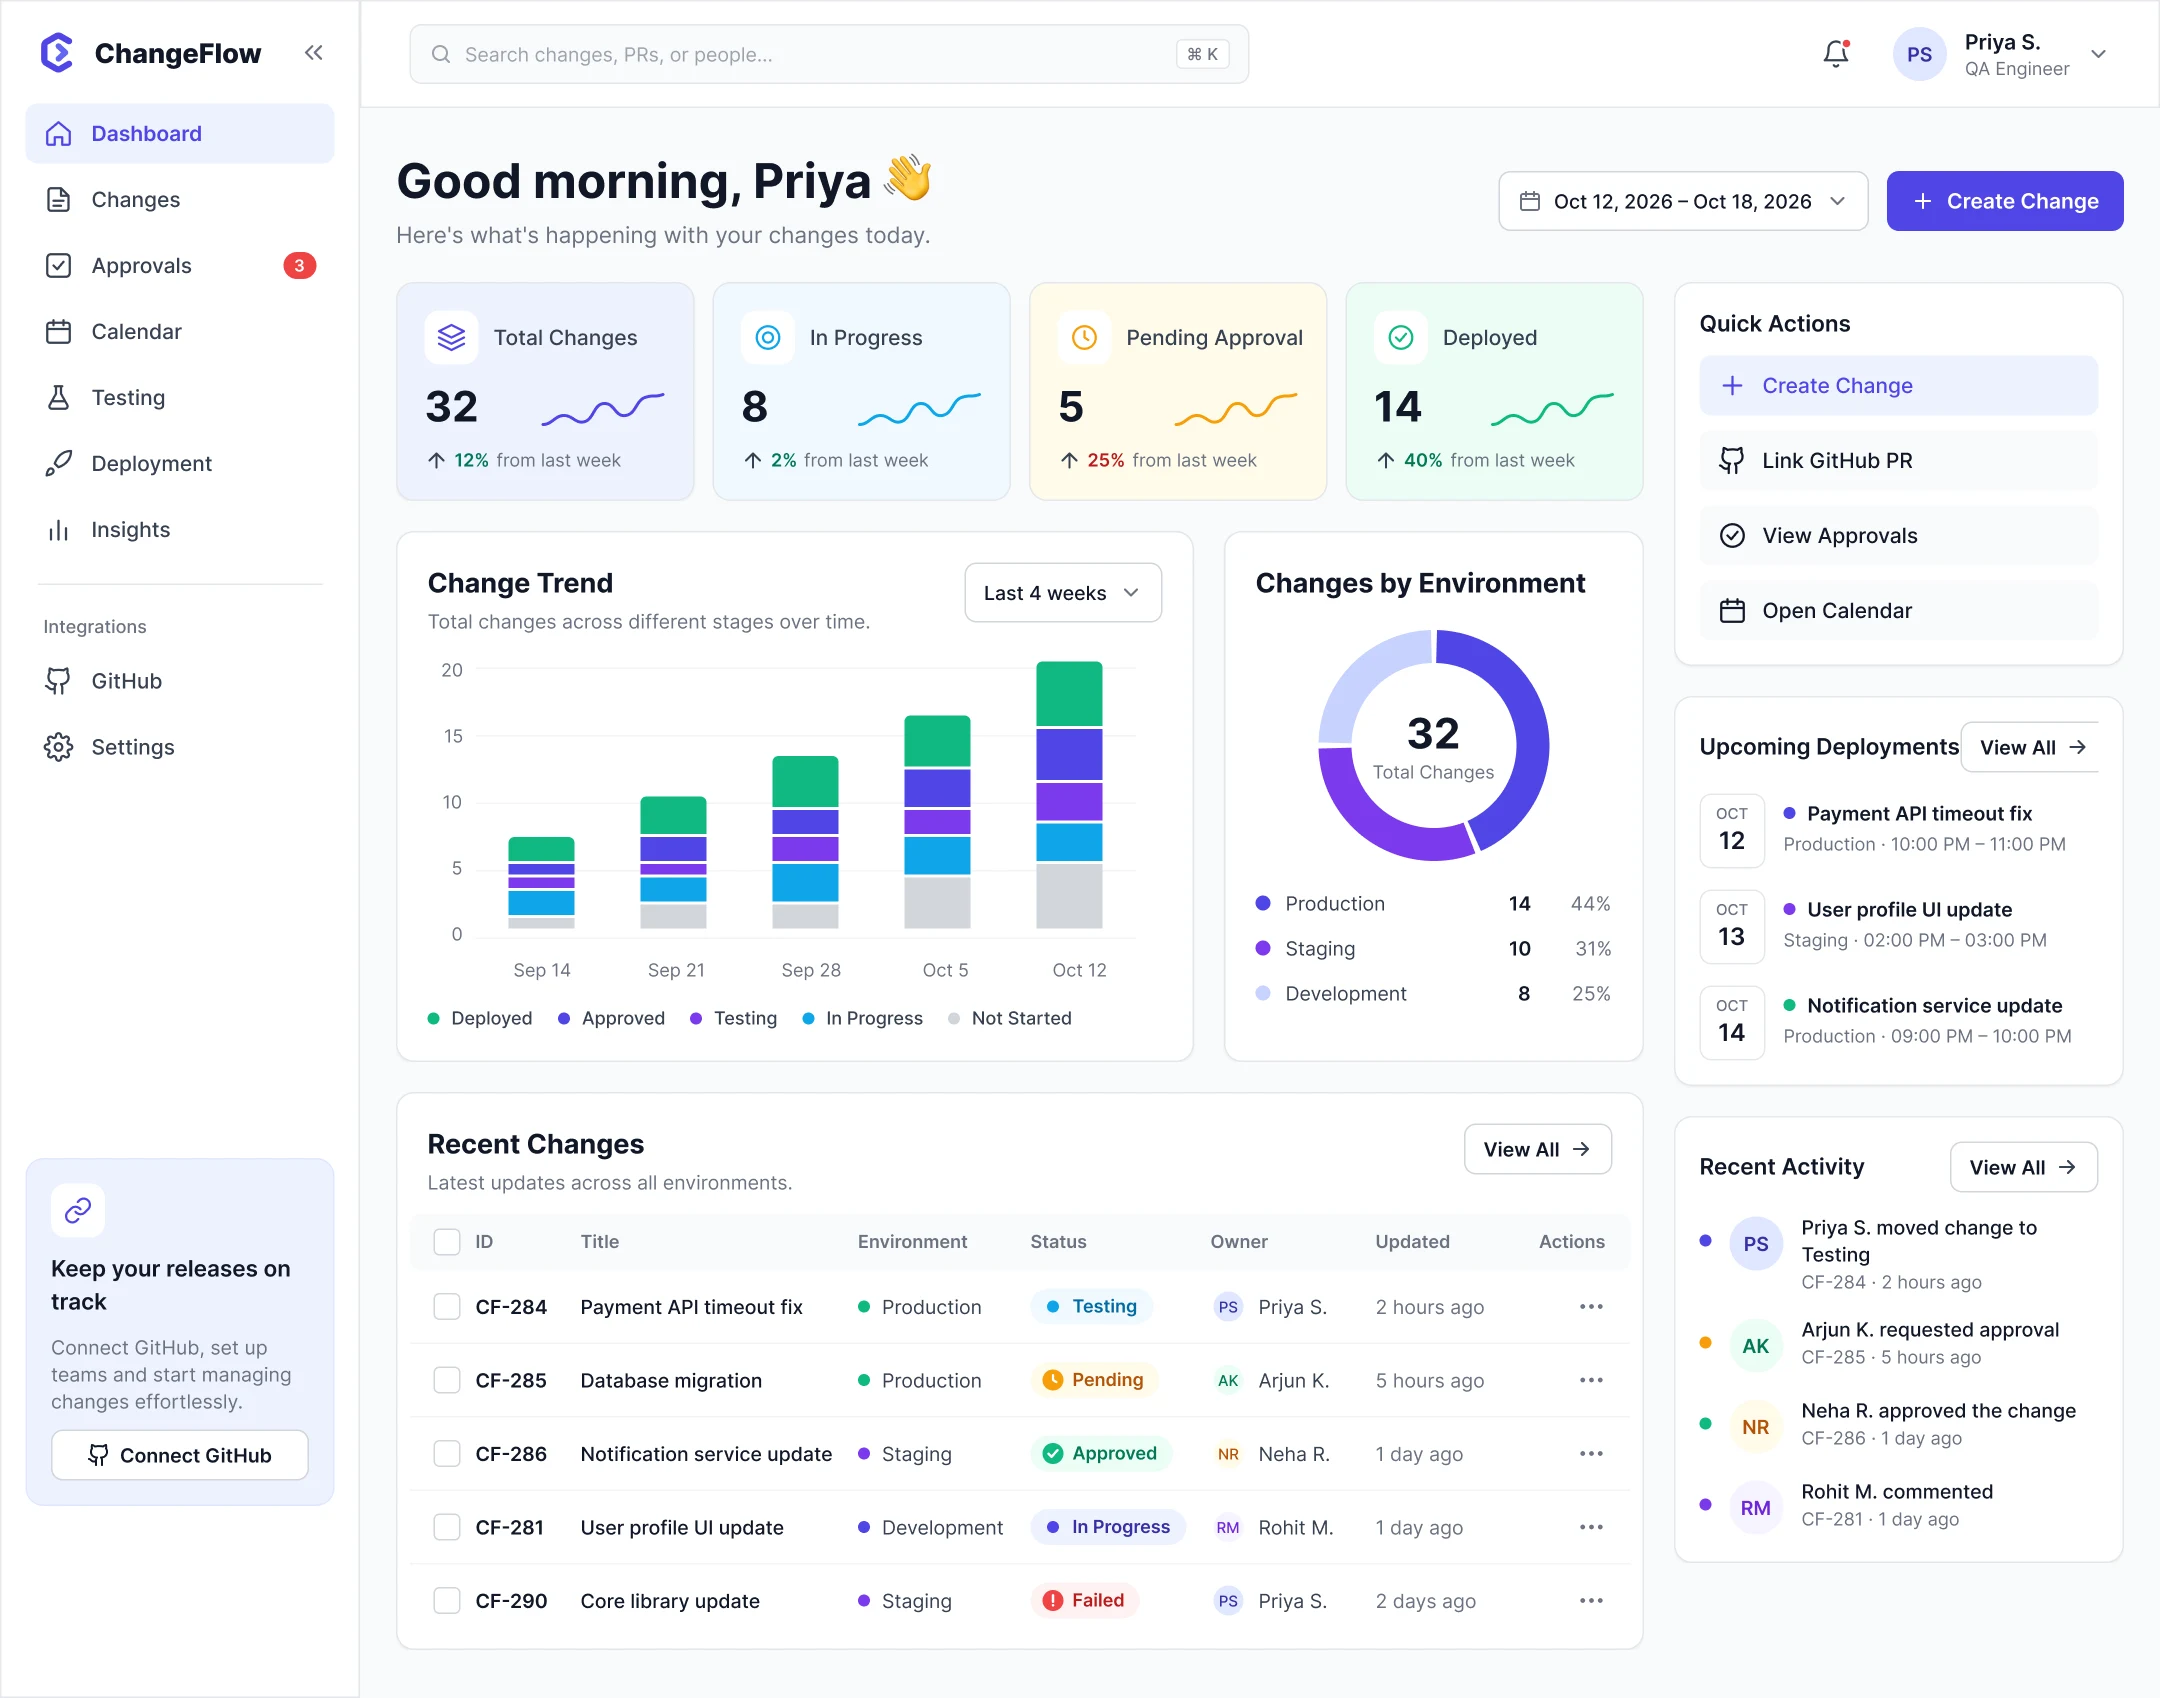
Task: Open actions menu for CF-286 row
Action: [x=1591, y=1454]
